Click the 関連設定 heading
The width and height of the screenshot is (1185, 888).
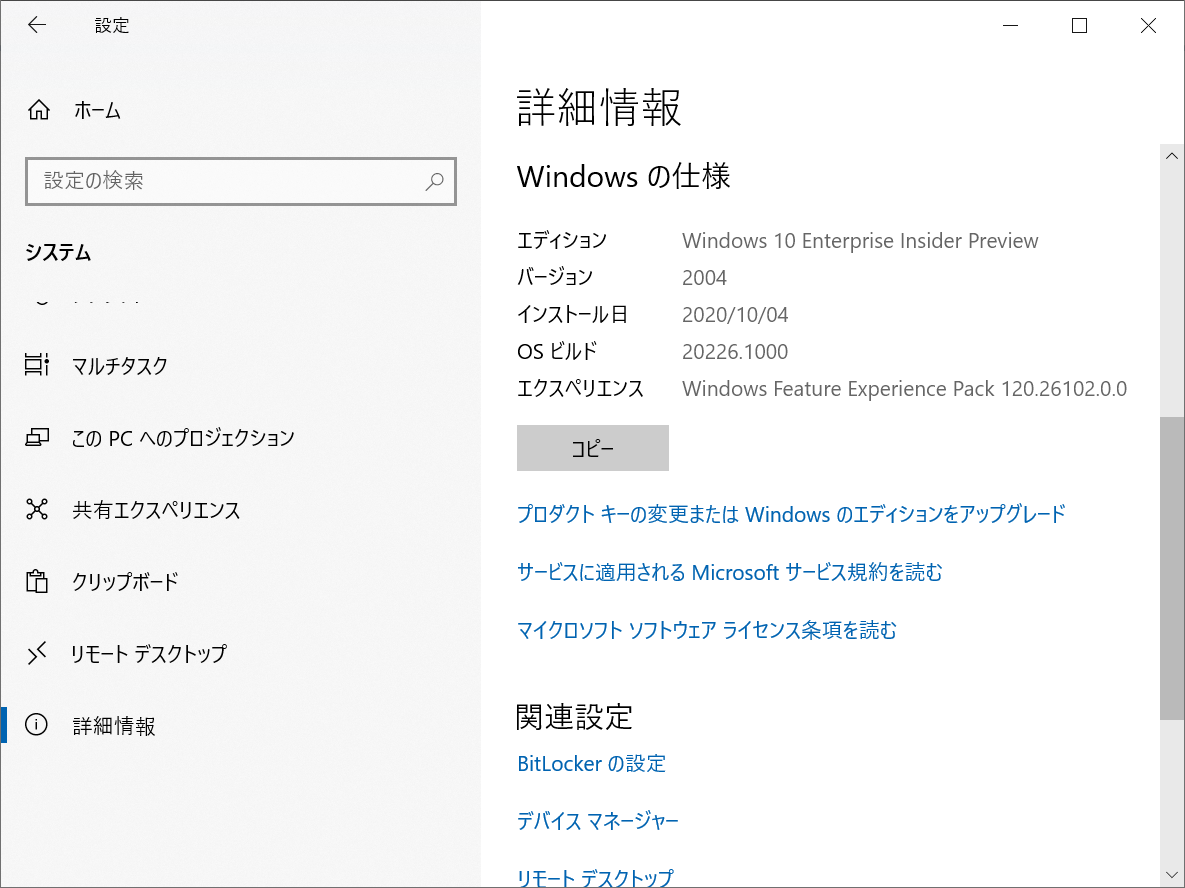click(x=574, y=716)
